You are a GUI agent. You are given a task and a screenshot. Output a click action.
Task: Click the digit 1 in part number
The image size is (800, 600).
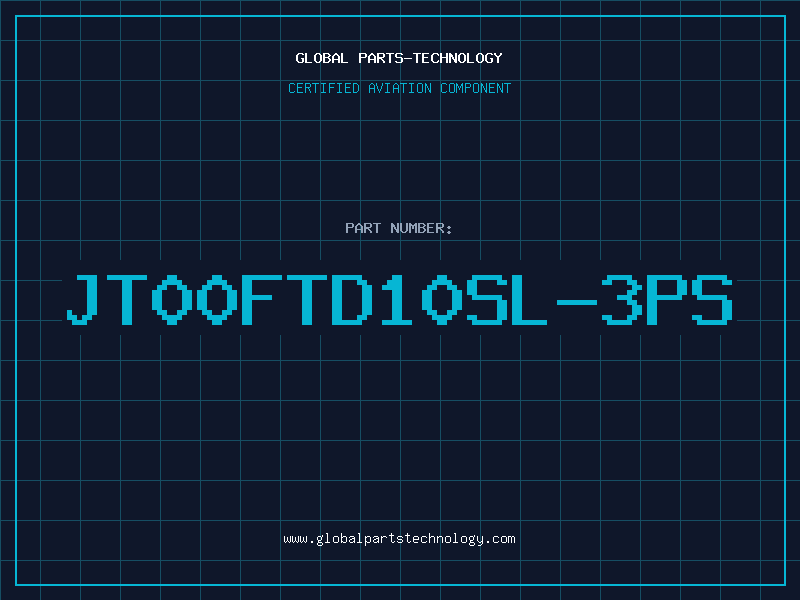point(396,299)
